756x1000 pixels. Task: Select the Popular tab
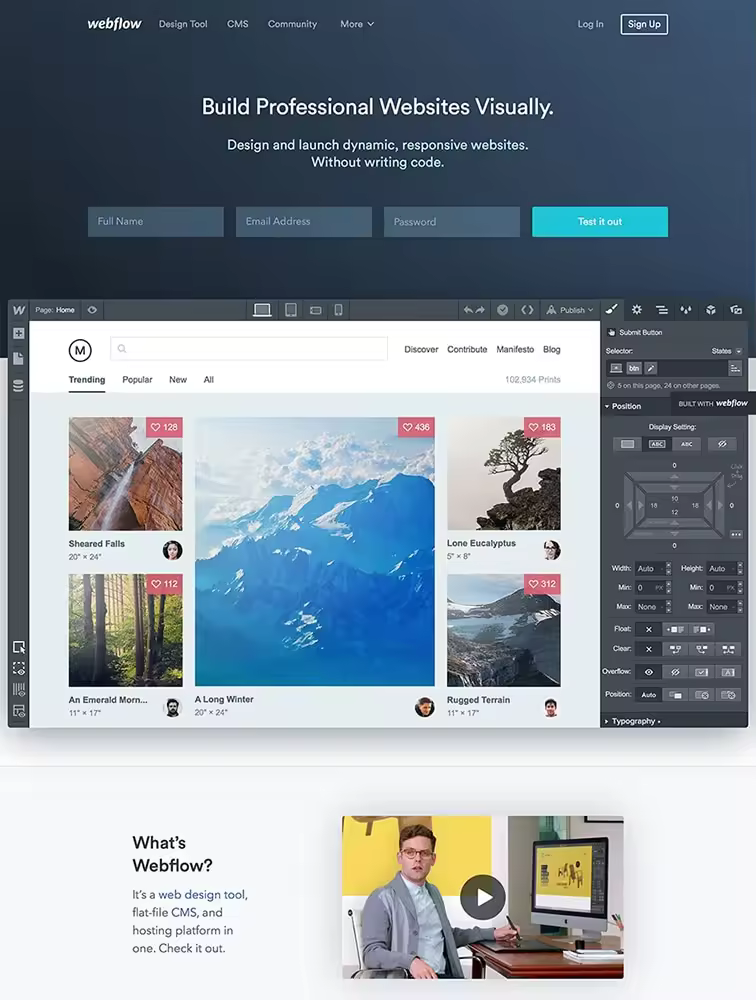tap(137, 379)
